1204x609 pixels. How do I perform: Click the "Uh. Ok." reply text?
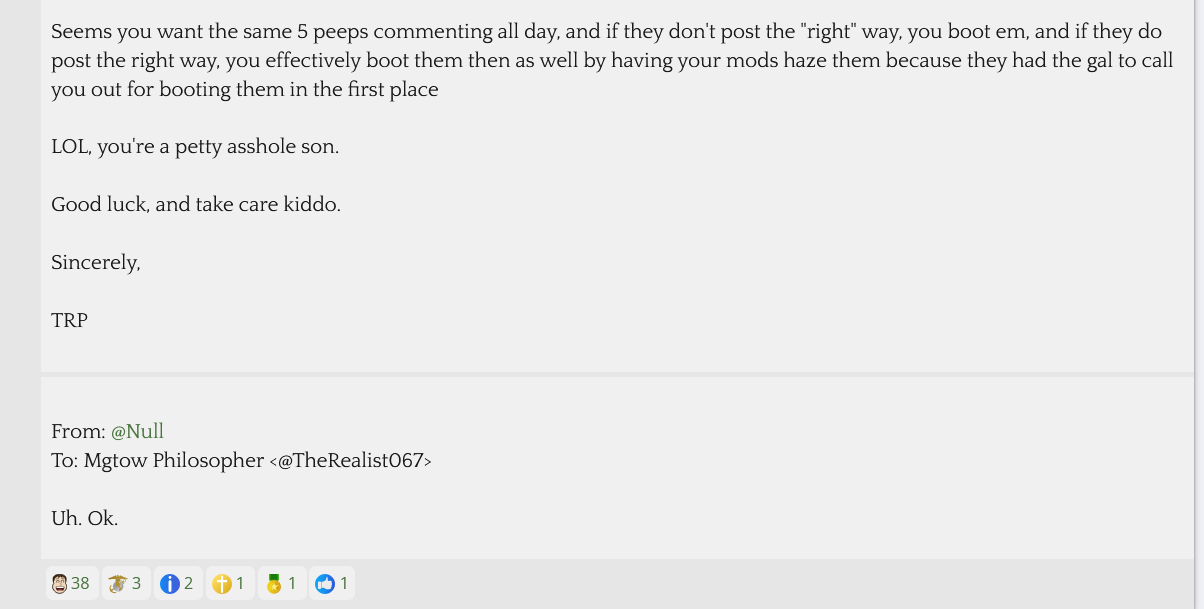pyautogui.click(x=85, y=519)
